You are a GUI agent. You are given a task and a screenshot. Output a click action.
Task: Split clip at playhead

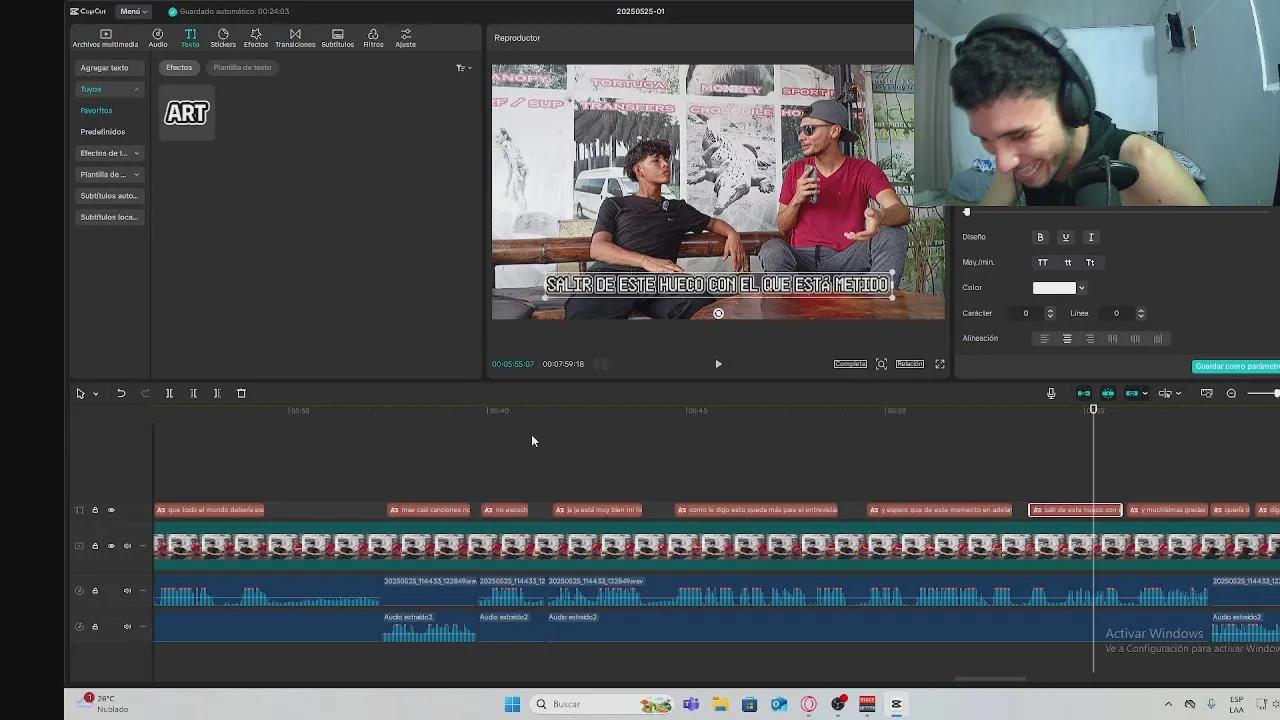tap(169, 394)
